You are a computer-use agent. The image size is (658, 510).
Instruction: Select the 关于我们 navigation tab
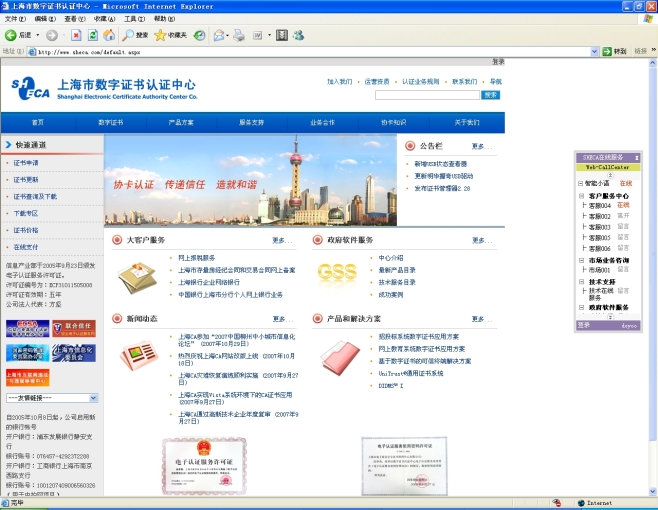[x=467, y=123]
